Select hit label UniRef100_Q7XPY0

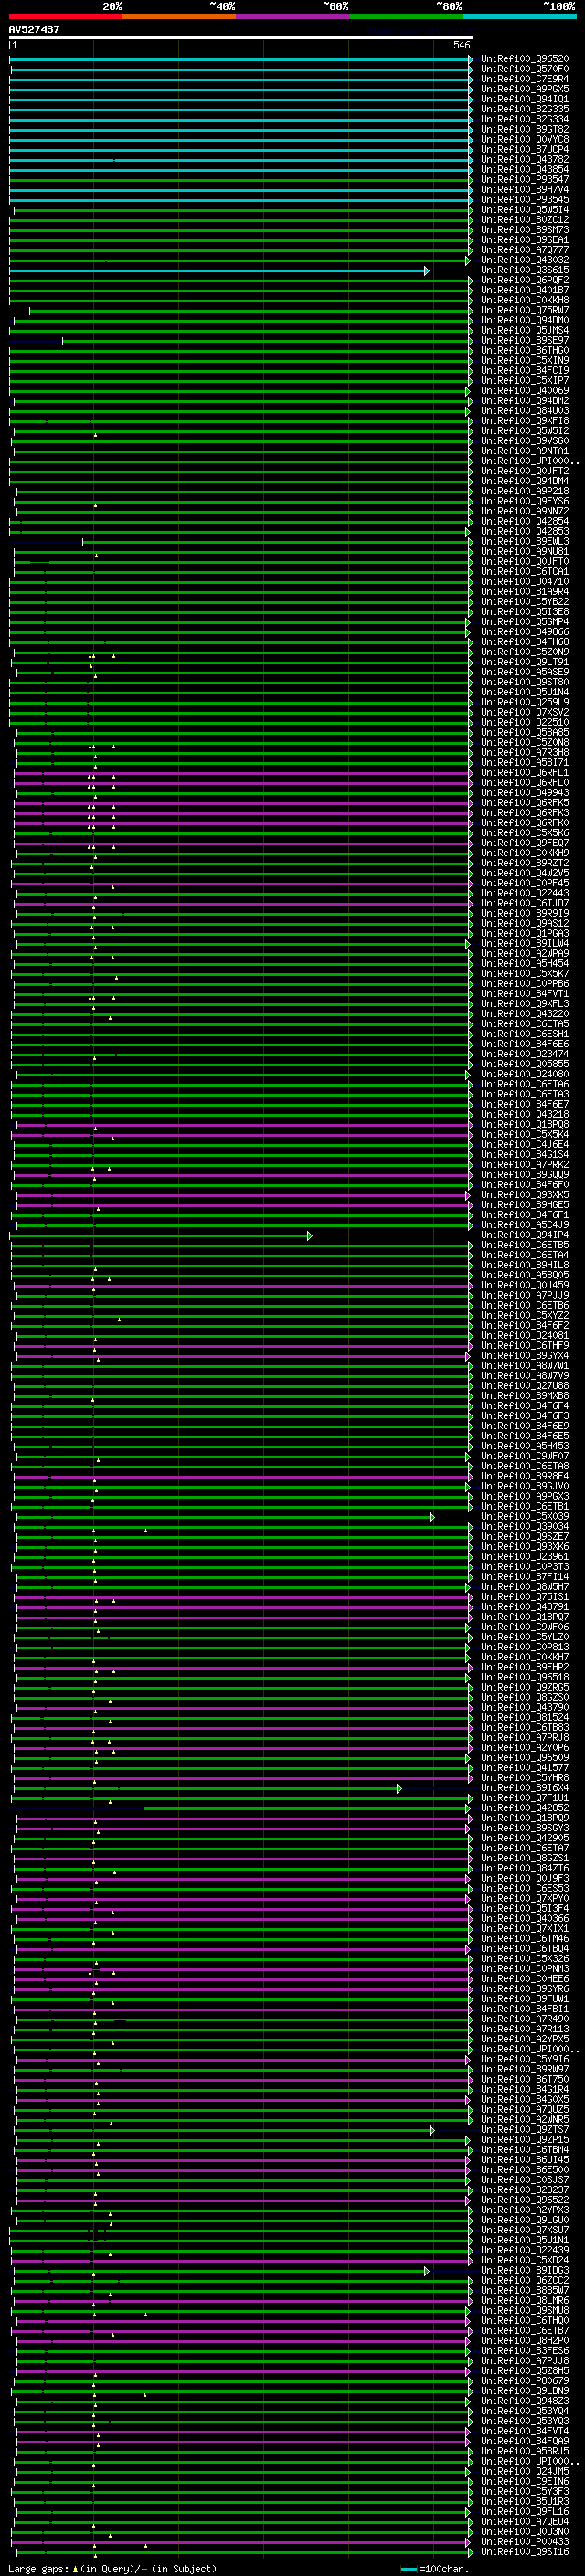coord(524,1898)
